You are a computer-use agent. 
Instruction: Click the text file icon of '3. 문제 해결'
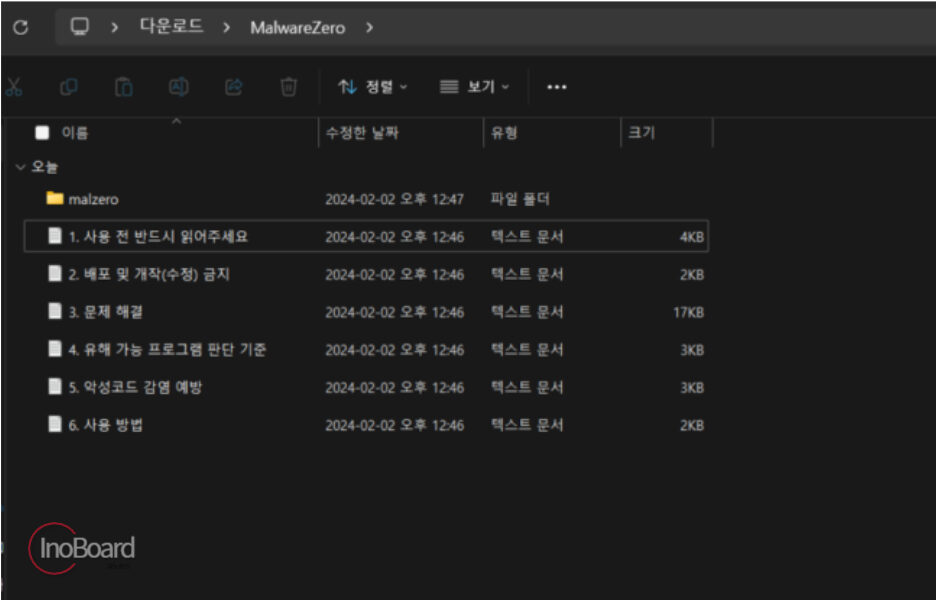(55, 311)
